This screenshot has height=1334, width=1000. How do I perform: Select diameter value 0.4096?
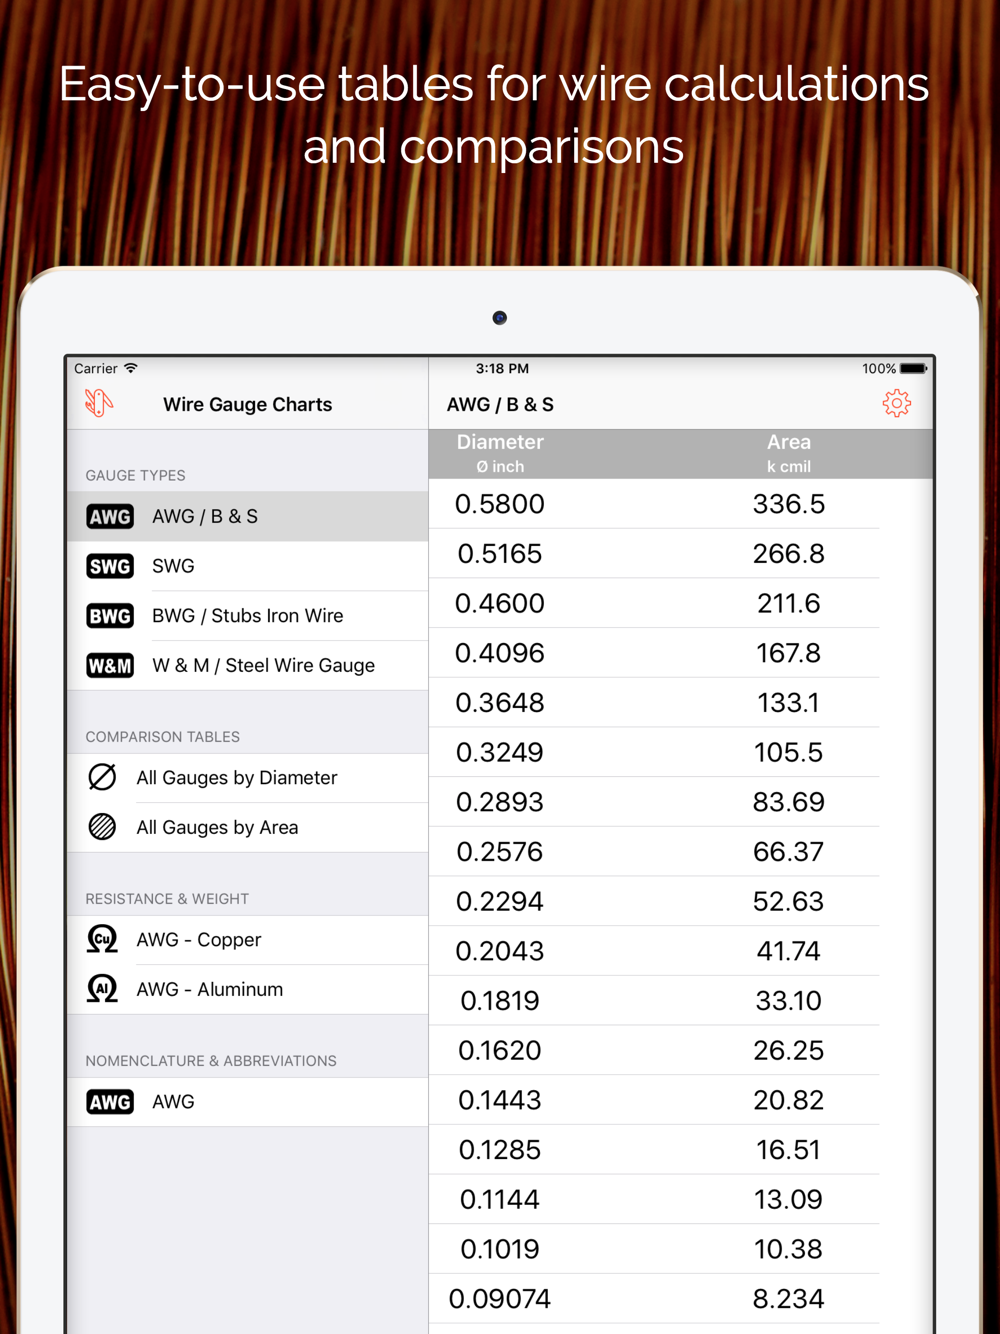(500, 653)
